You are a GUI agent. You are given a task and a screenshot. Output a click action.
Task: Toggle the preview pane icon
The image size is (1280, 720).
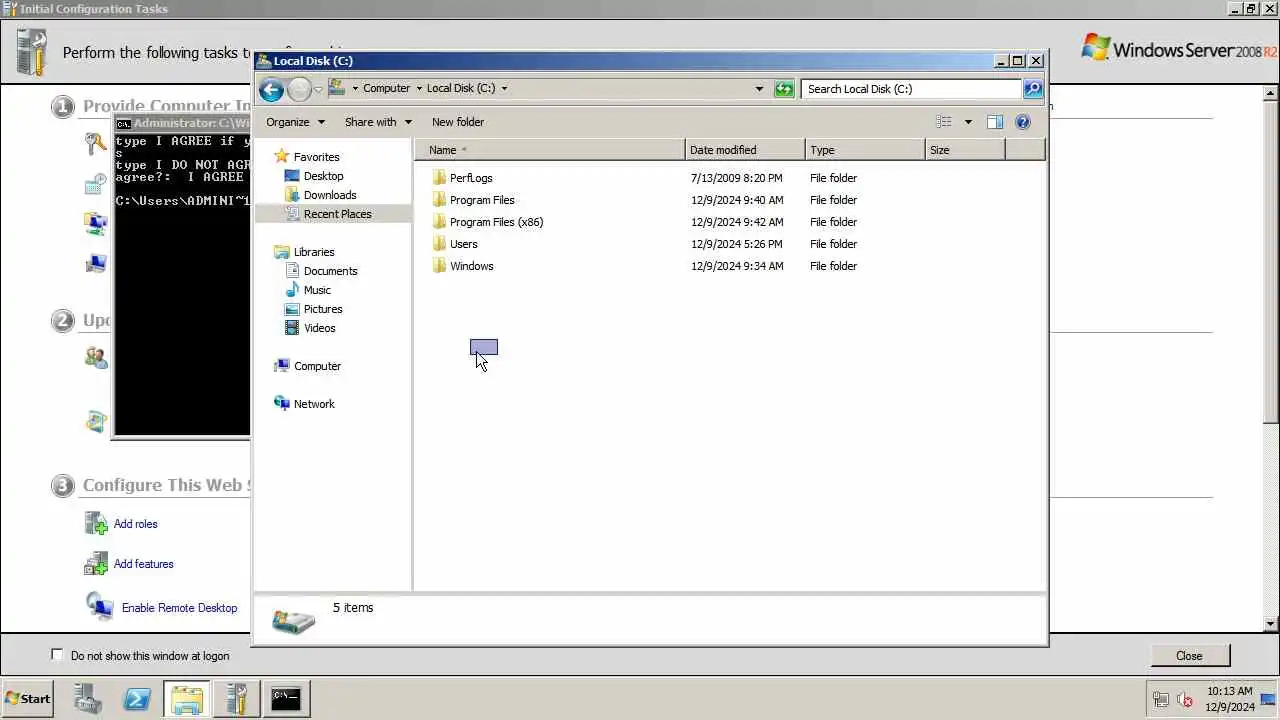(995, 122)
